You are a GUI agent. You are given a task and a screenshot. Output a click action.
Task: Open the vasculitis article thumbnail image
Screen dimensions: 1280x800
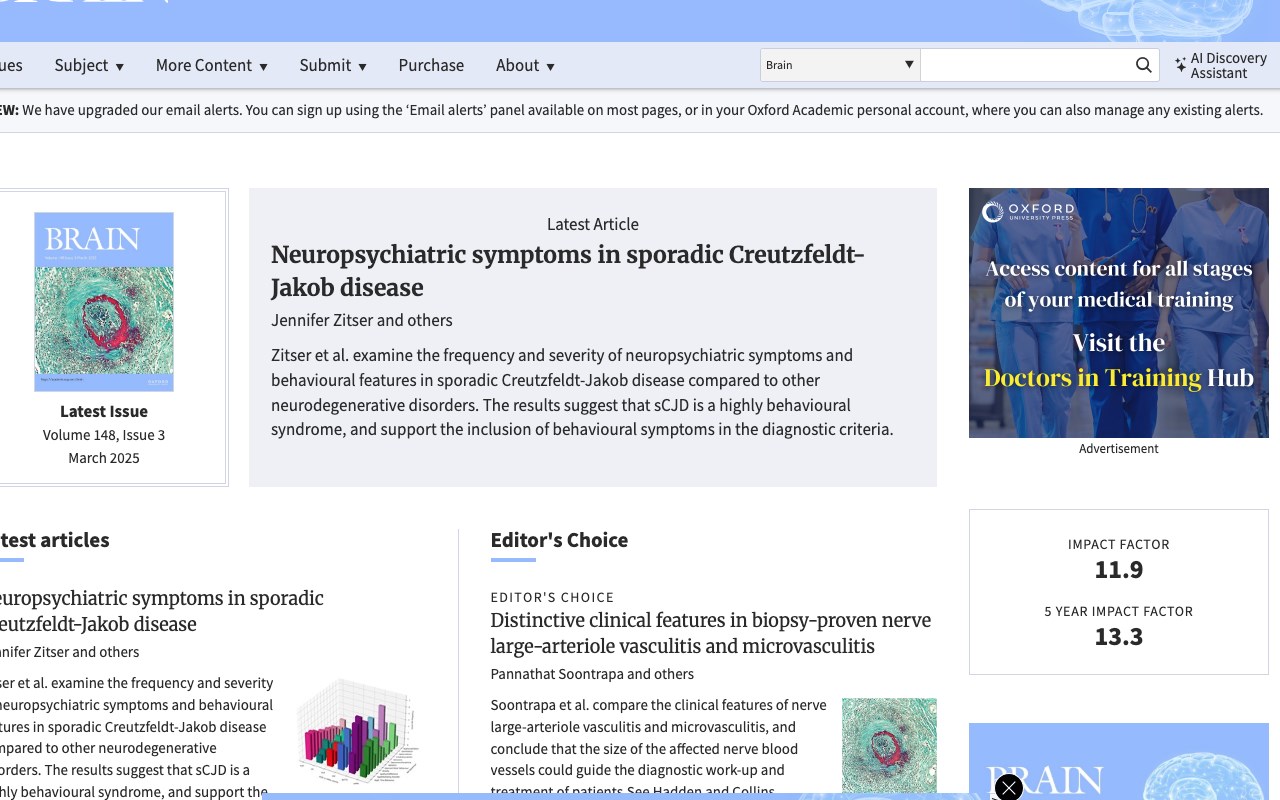[889, 745]
